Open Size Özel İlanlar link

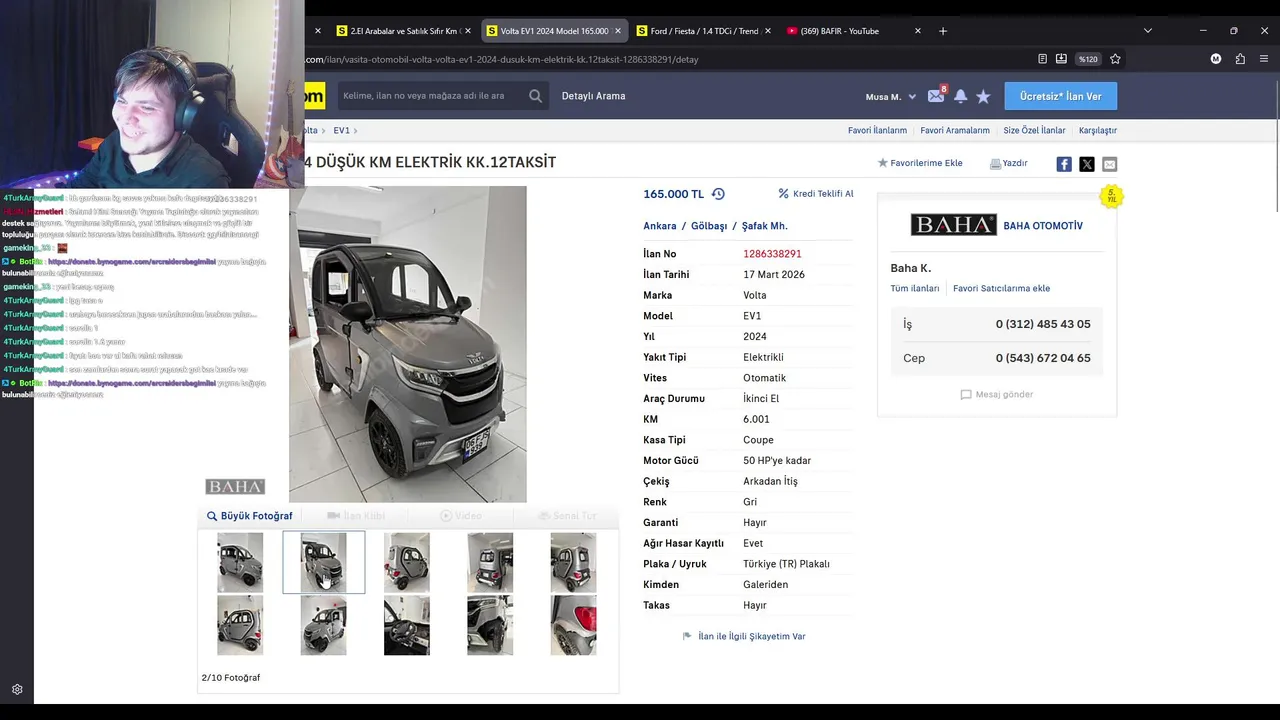click(x=1034, y=130)
